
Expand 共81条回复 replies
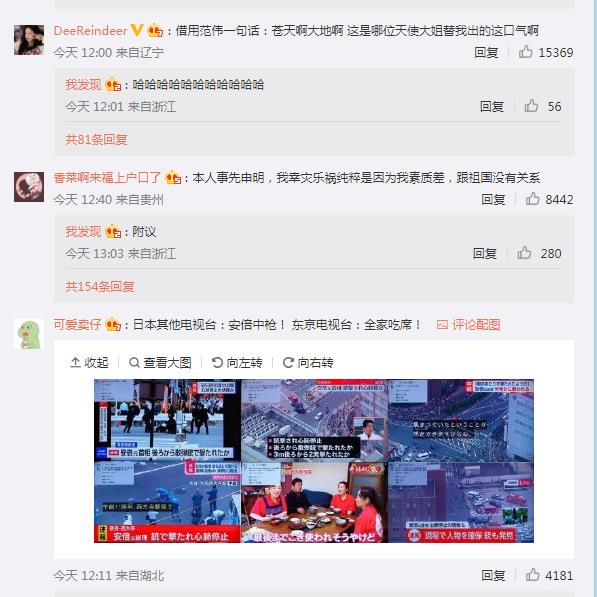coord(96,140)
